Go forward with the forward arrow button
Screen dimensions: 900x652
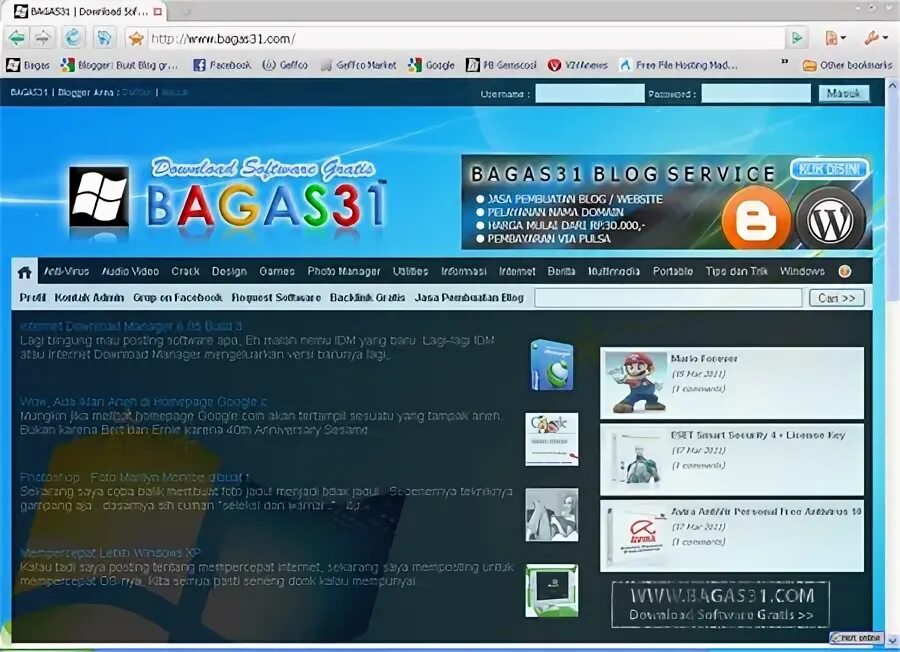point(42,38)
